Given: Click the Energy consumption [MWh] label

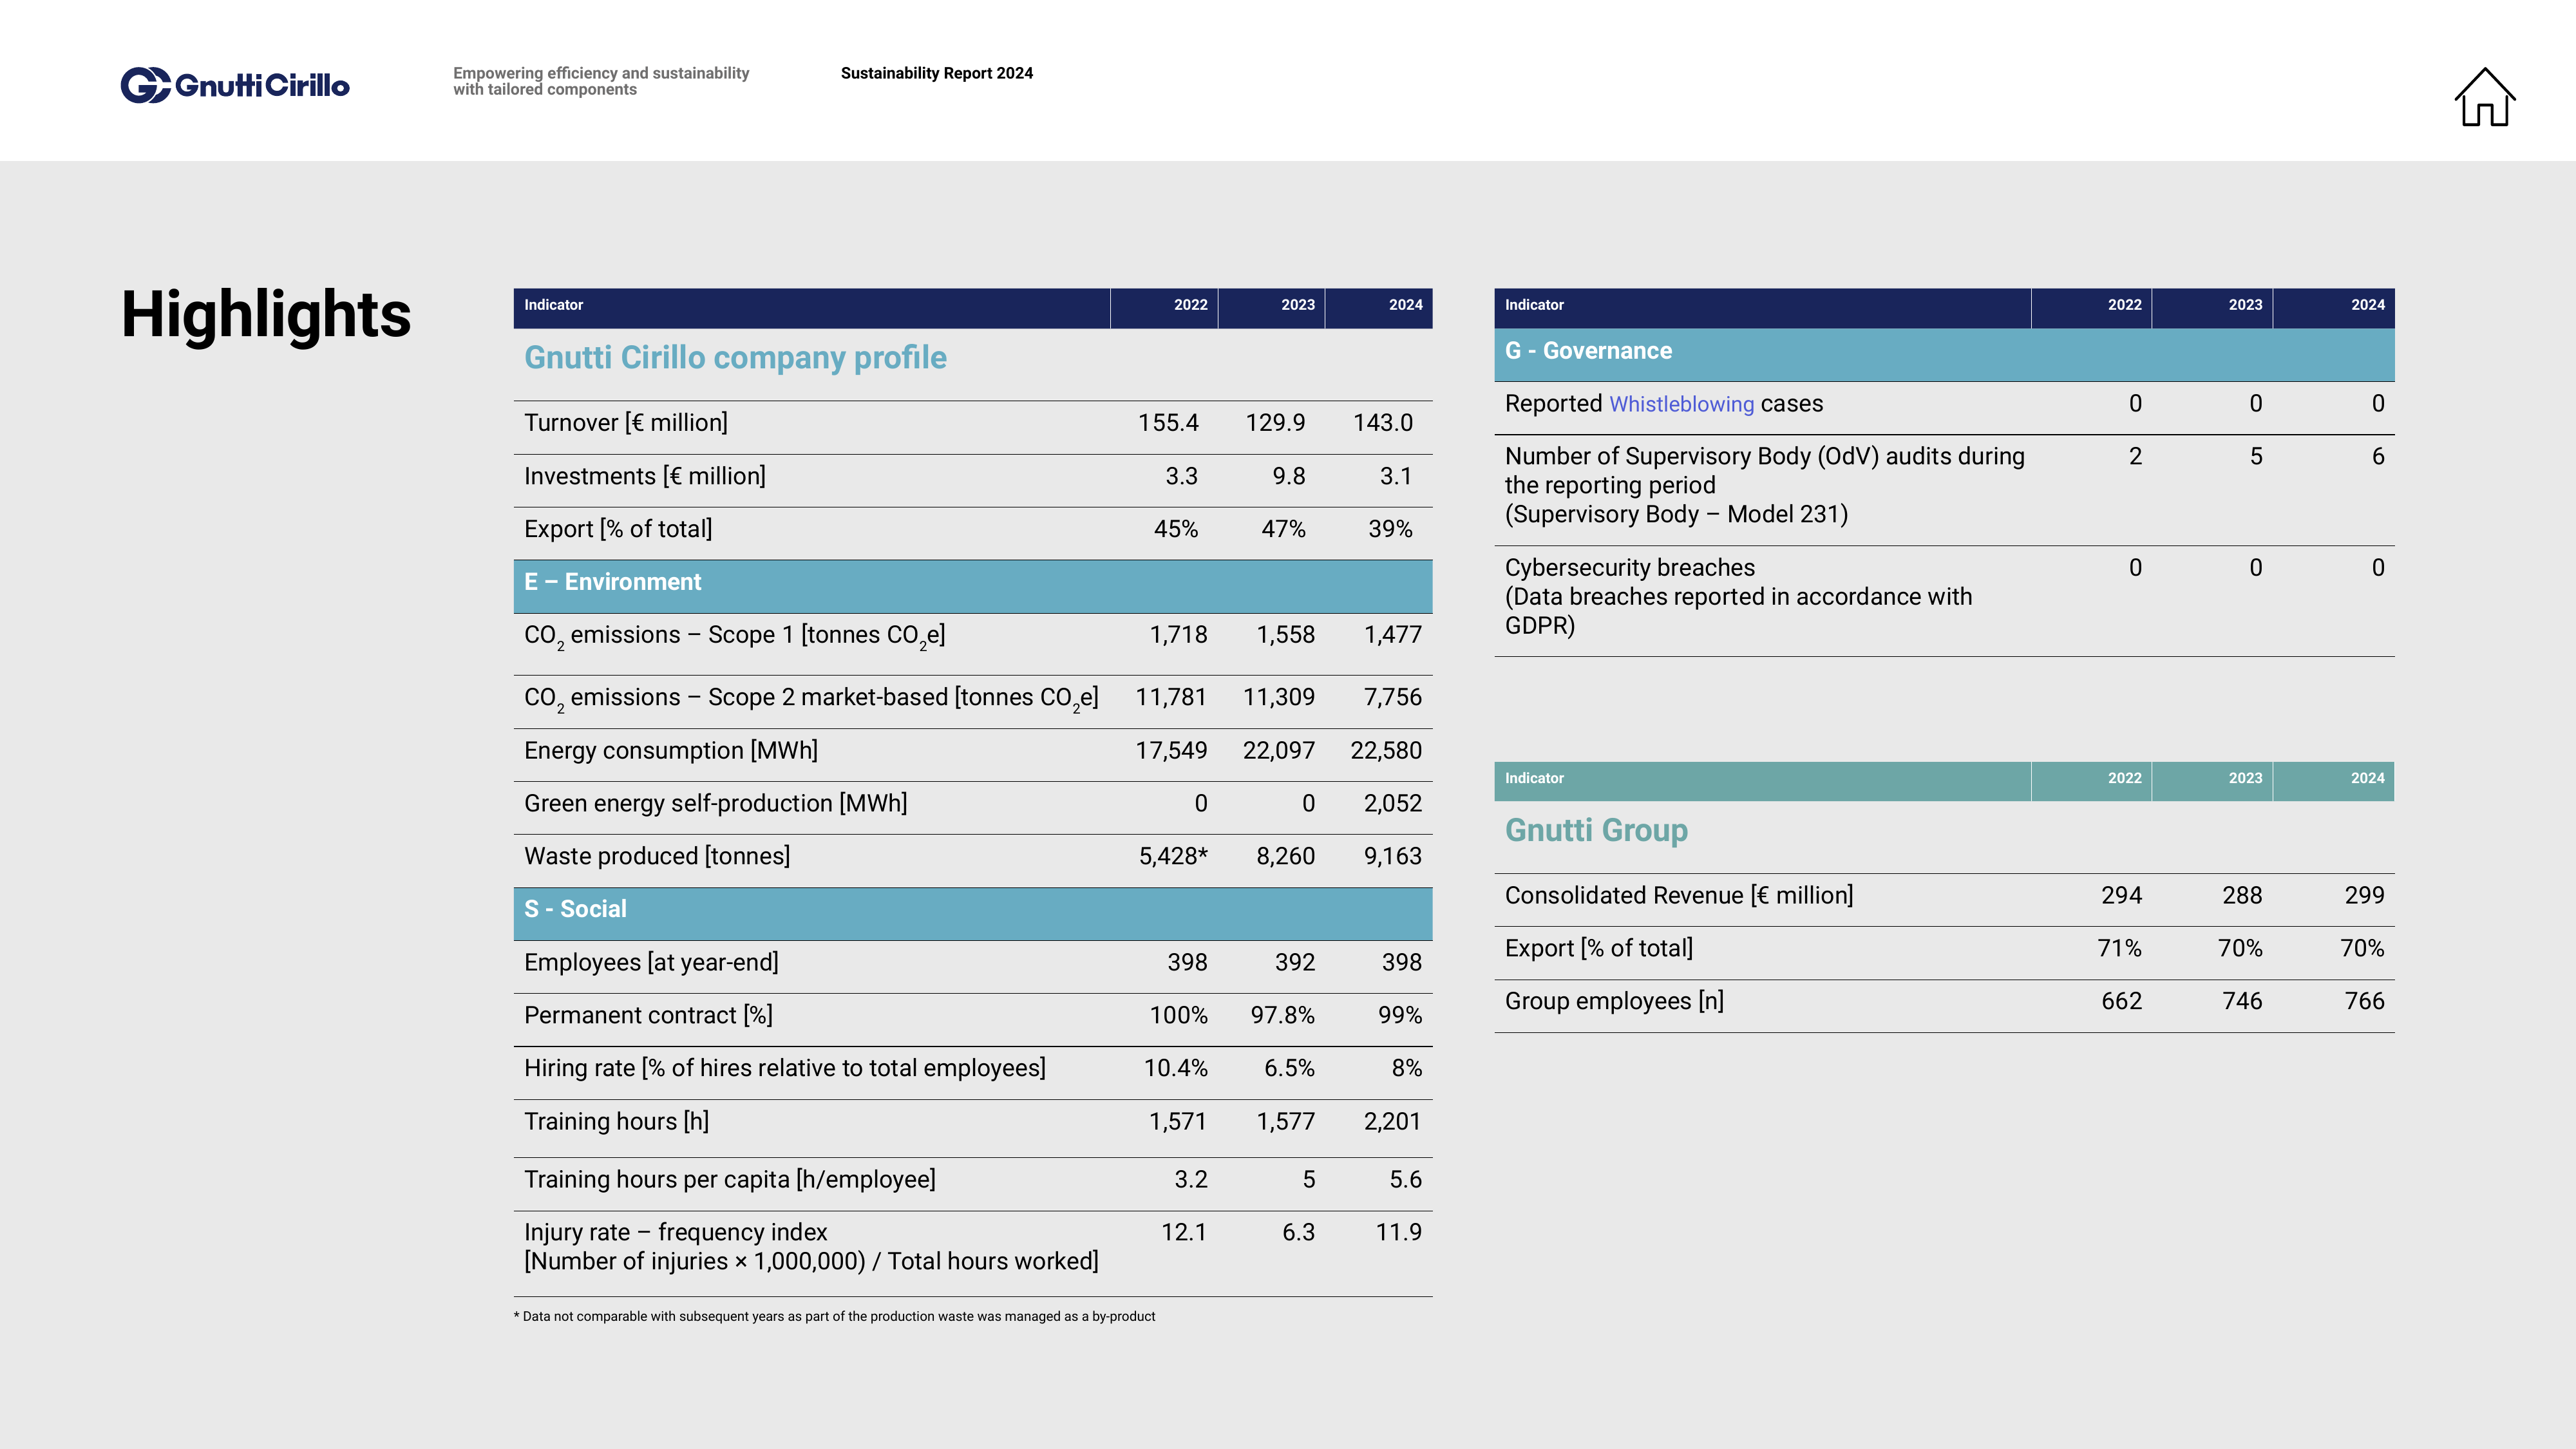Looking at the screenshot, I should coord(671,751).
